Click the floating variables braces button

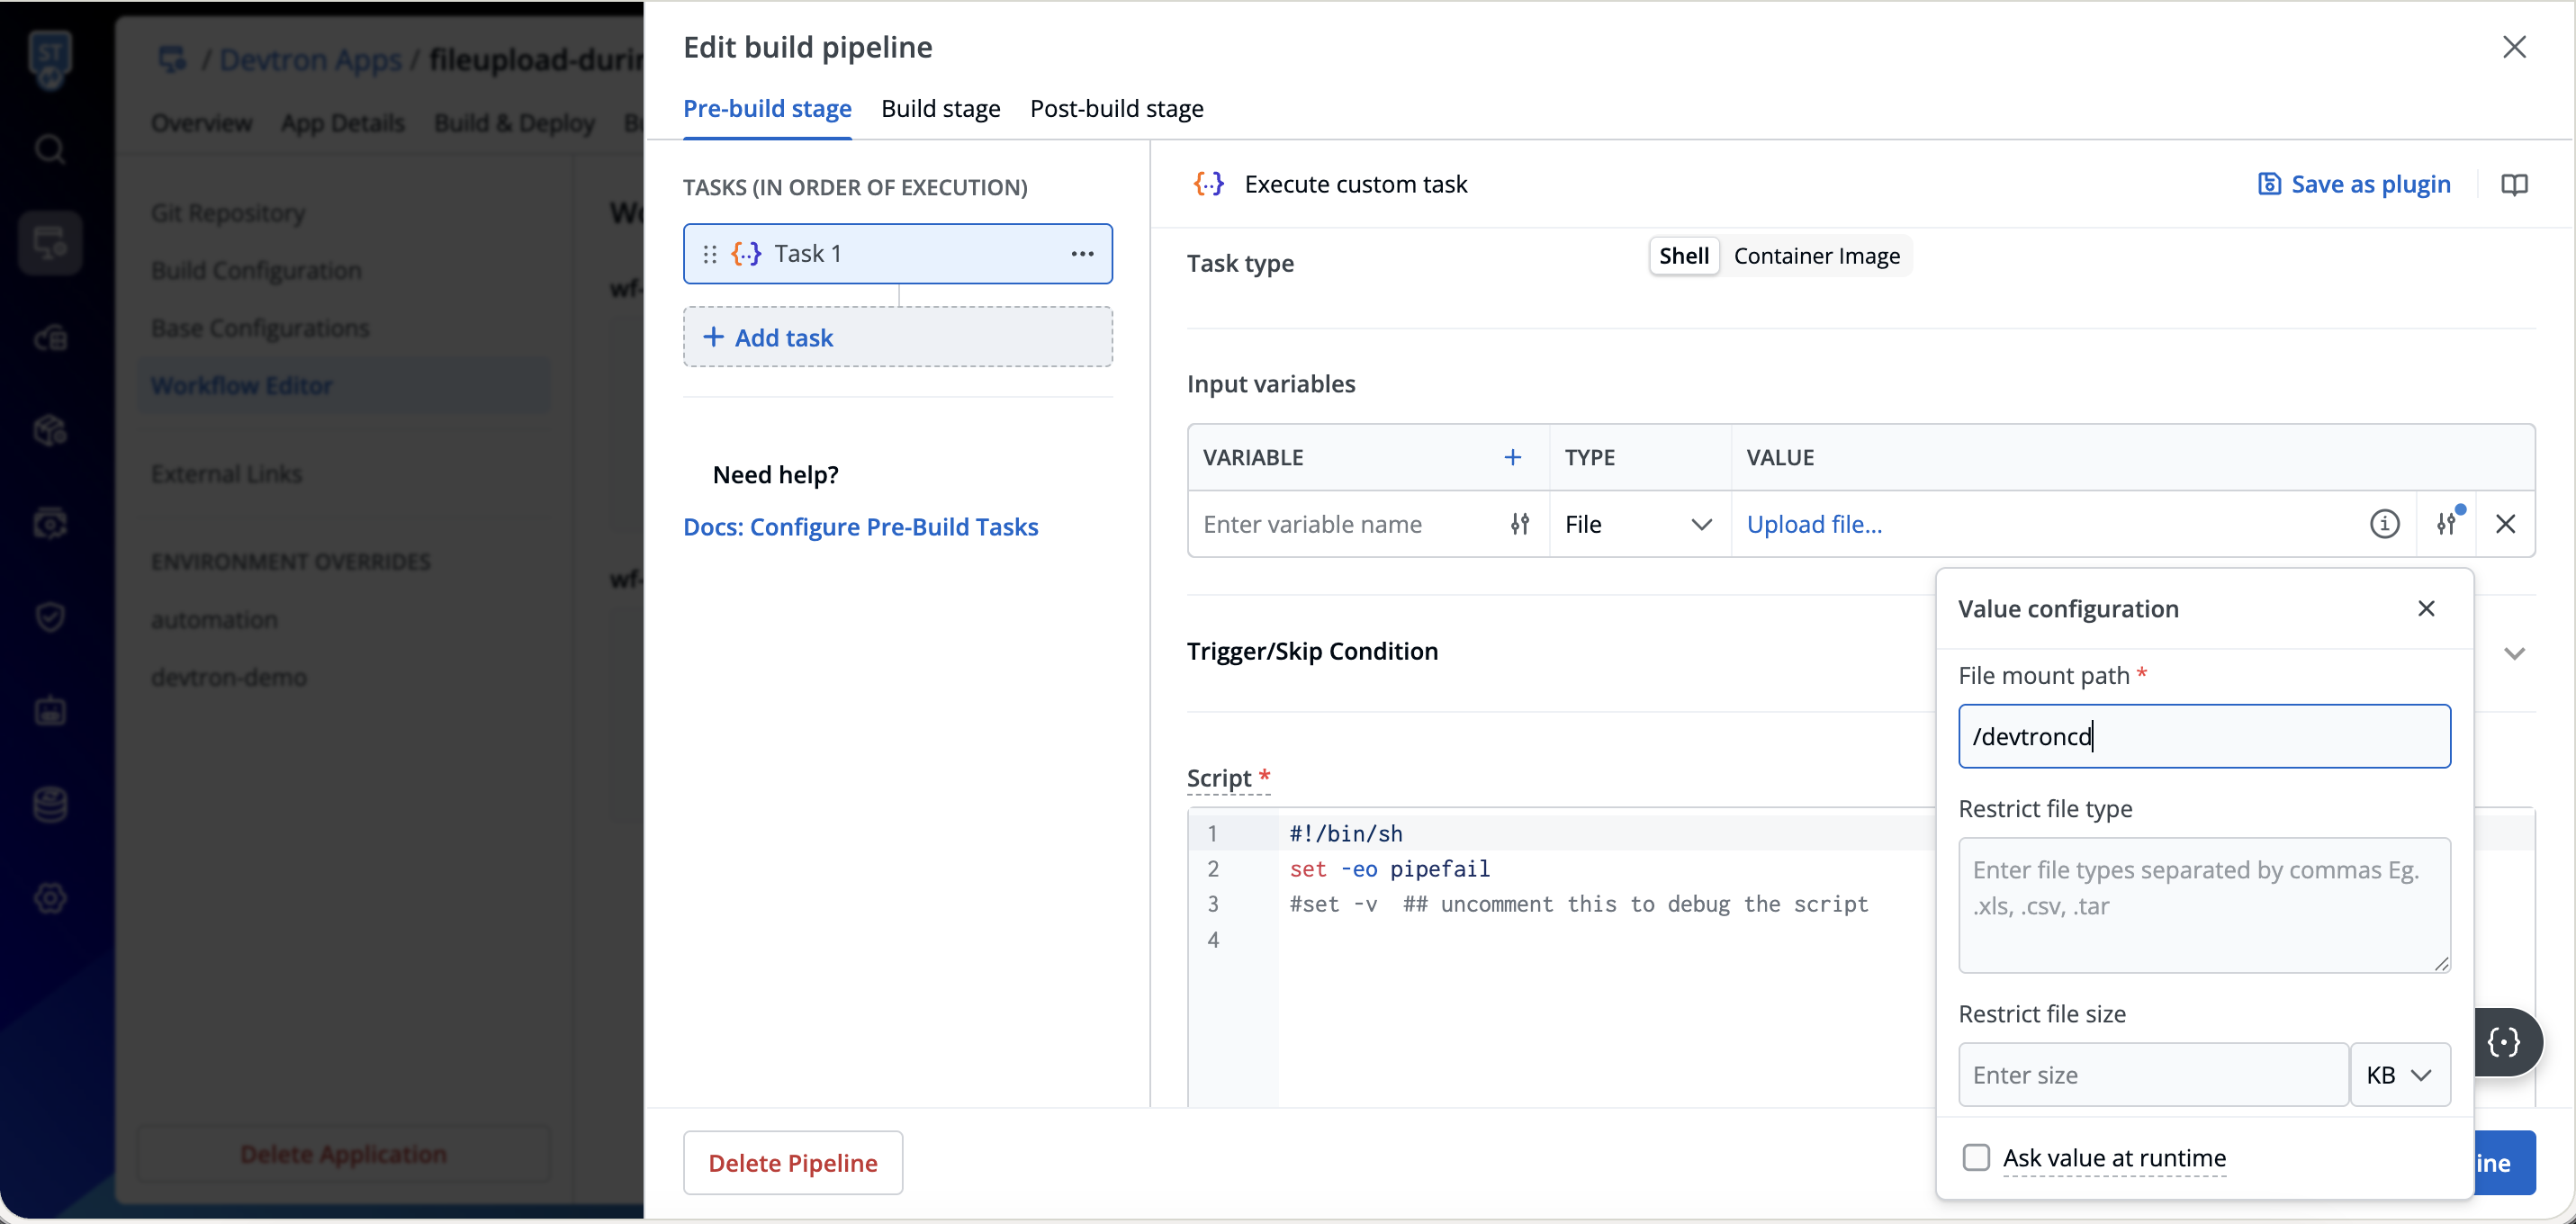[x=2505, y=1042]
